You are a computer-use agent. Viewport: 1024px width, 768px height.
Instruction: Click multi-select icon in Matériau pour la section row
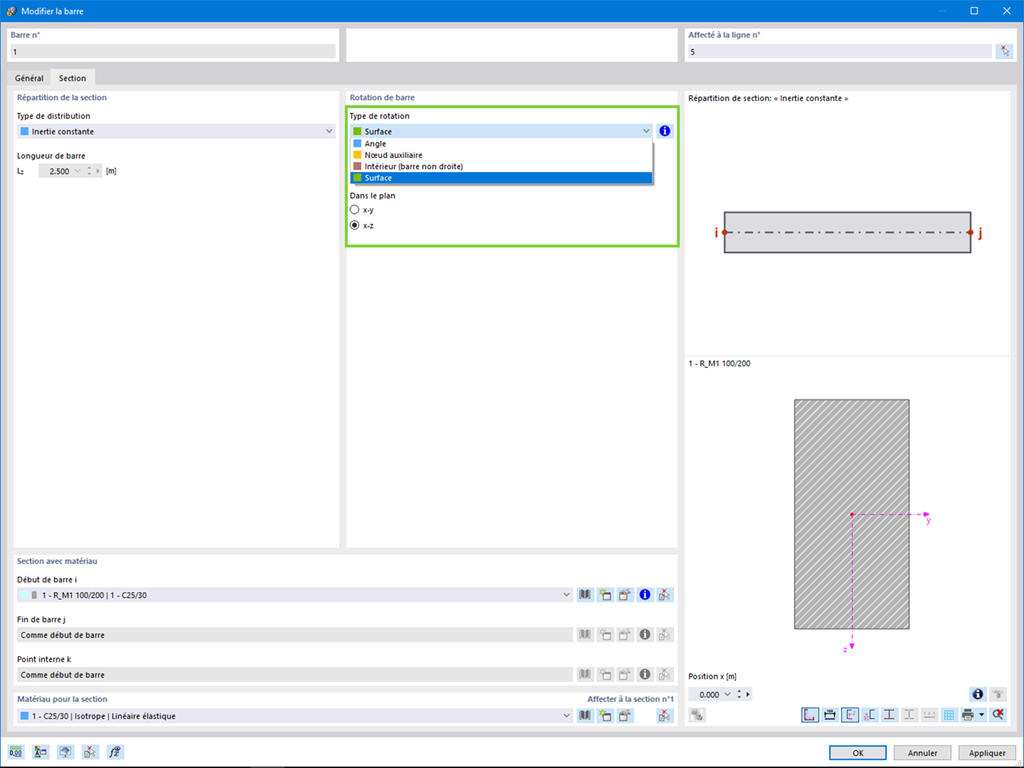tap(665, 716)
